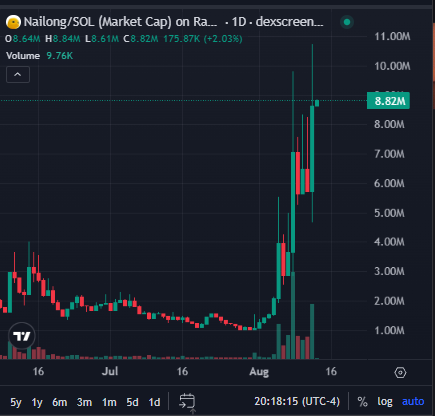Select the 1m time range

[109, 402]
